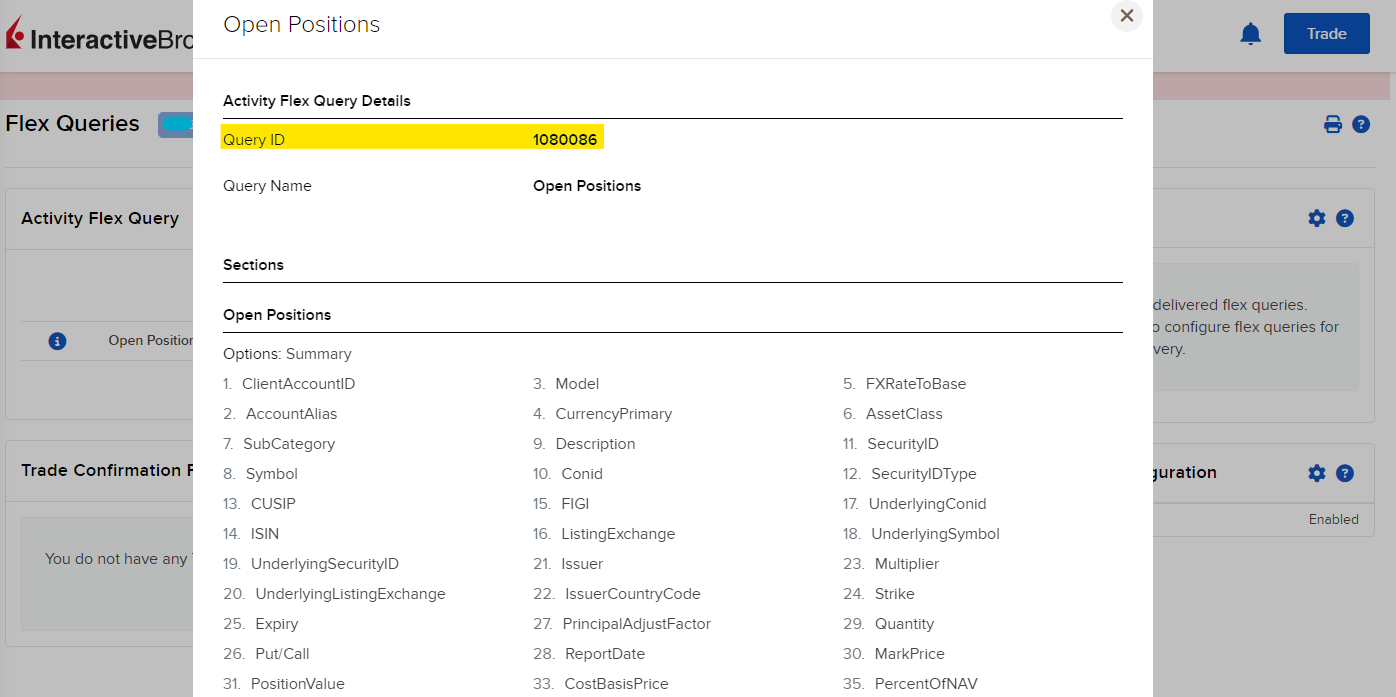Open the Activity Flex Query settings gear
Screen dimensions: 1396x697
[x=1317, y=217]
